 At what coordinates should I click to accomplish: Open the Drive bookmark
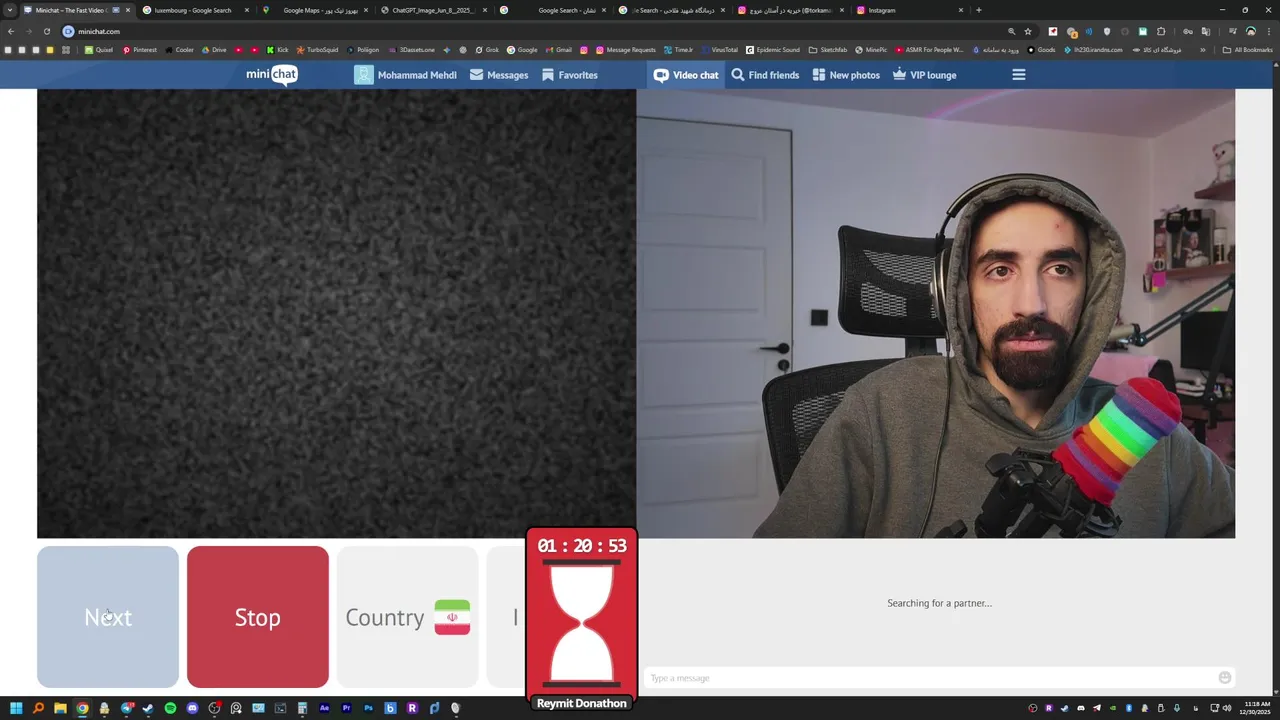pyautogui.click(x=214, y=50)
